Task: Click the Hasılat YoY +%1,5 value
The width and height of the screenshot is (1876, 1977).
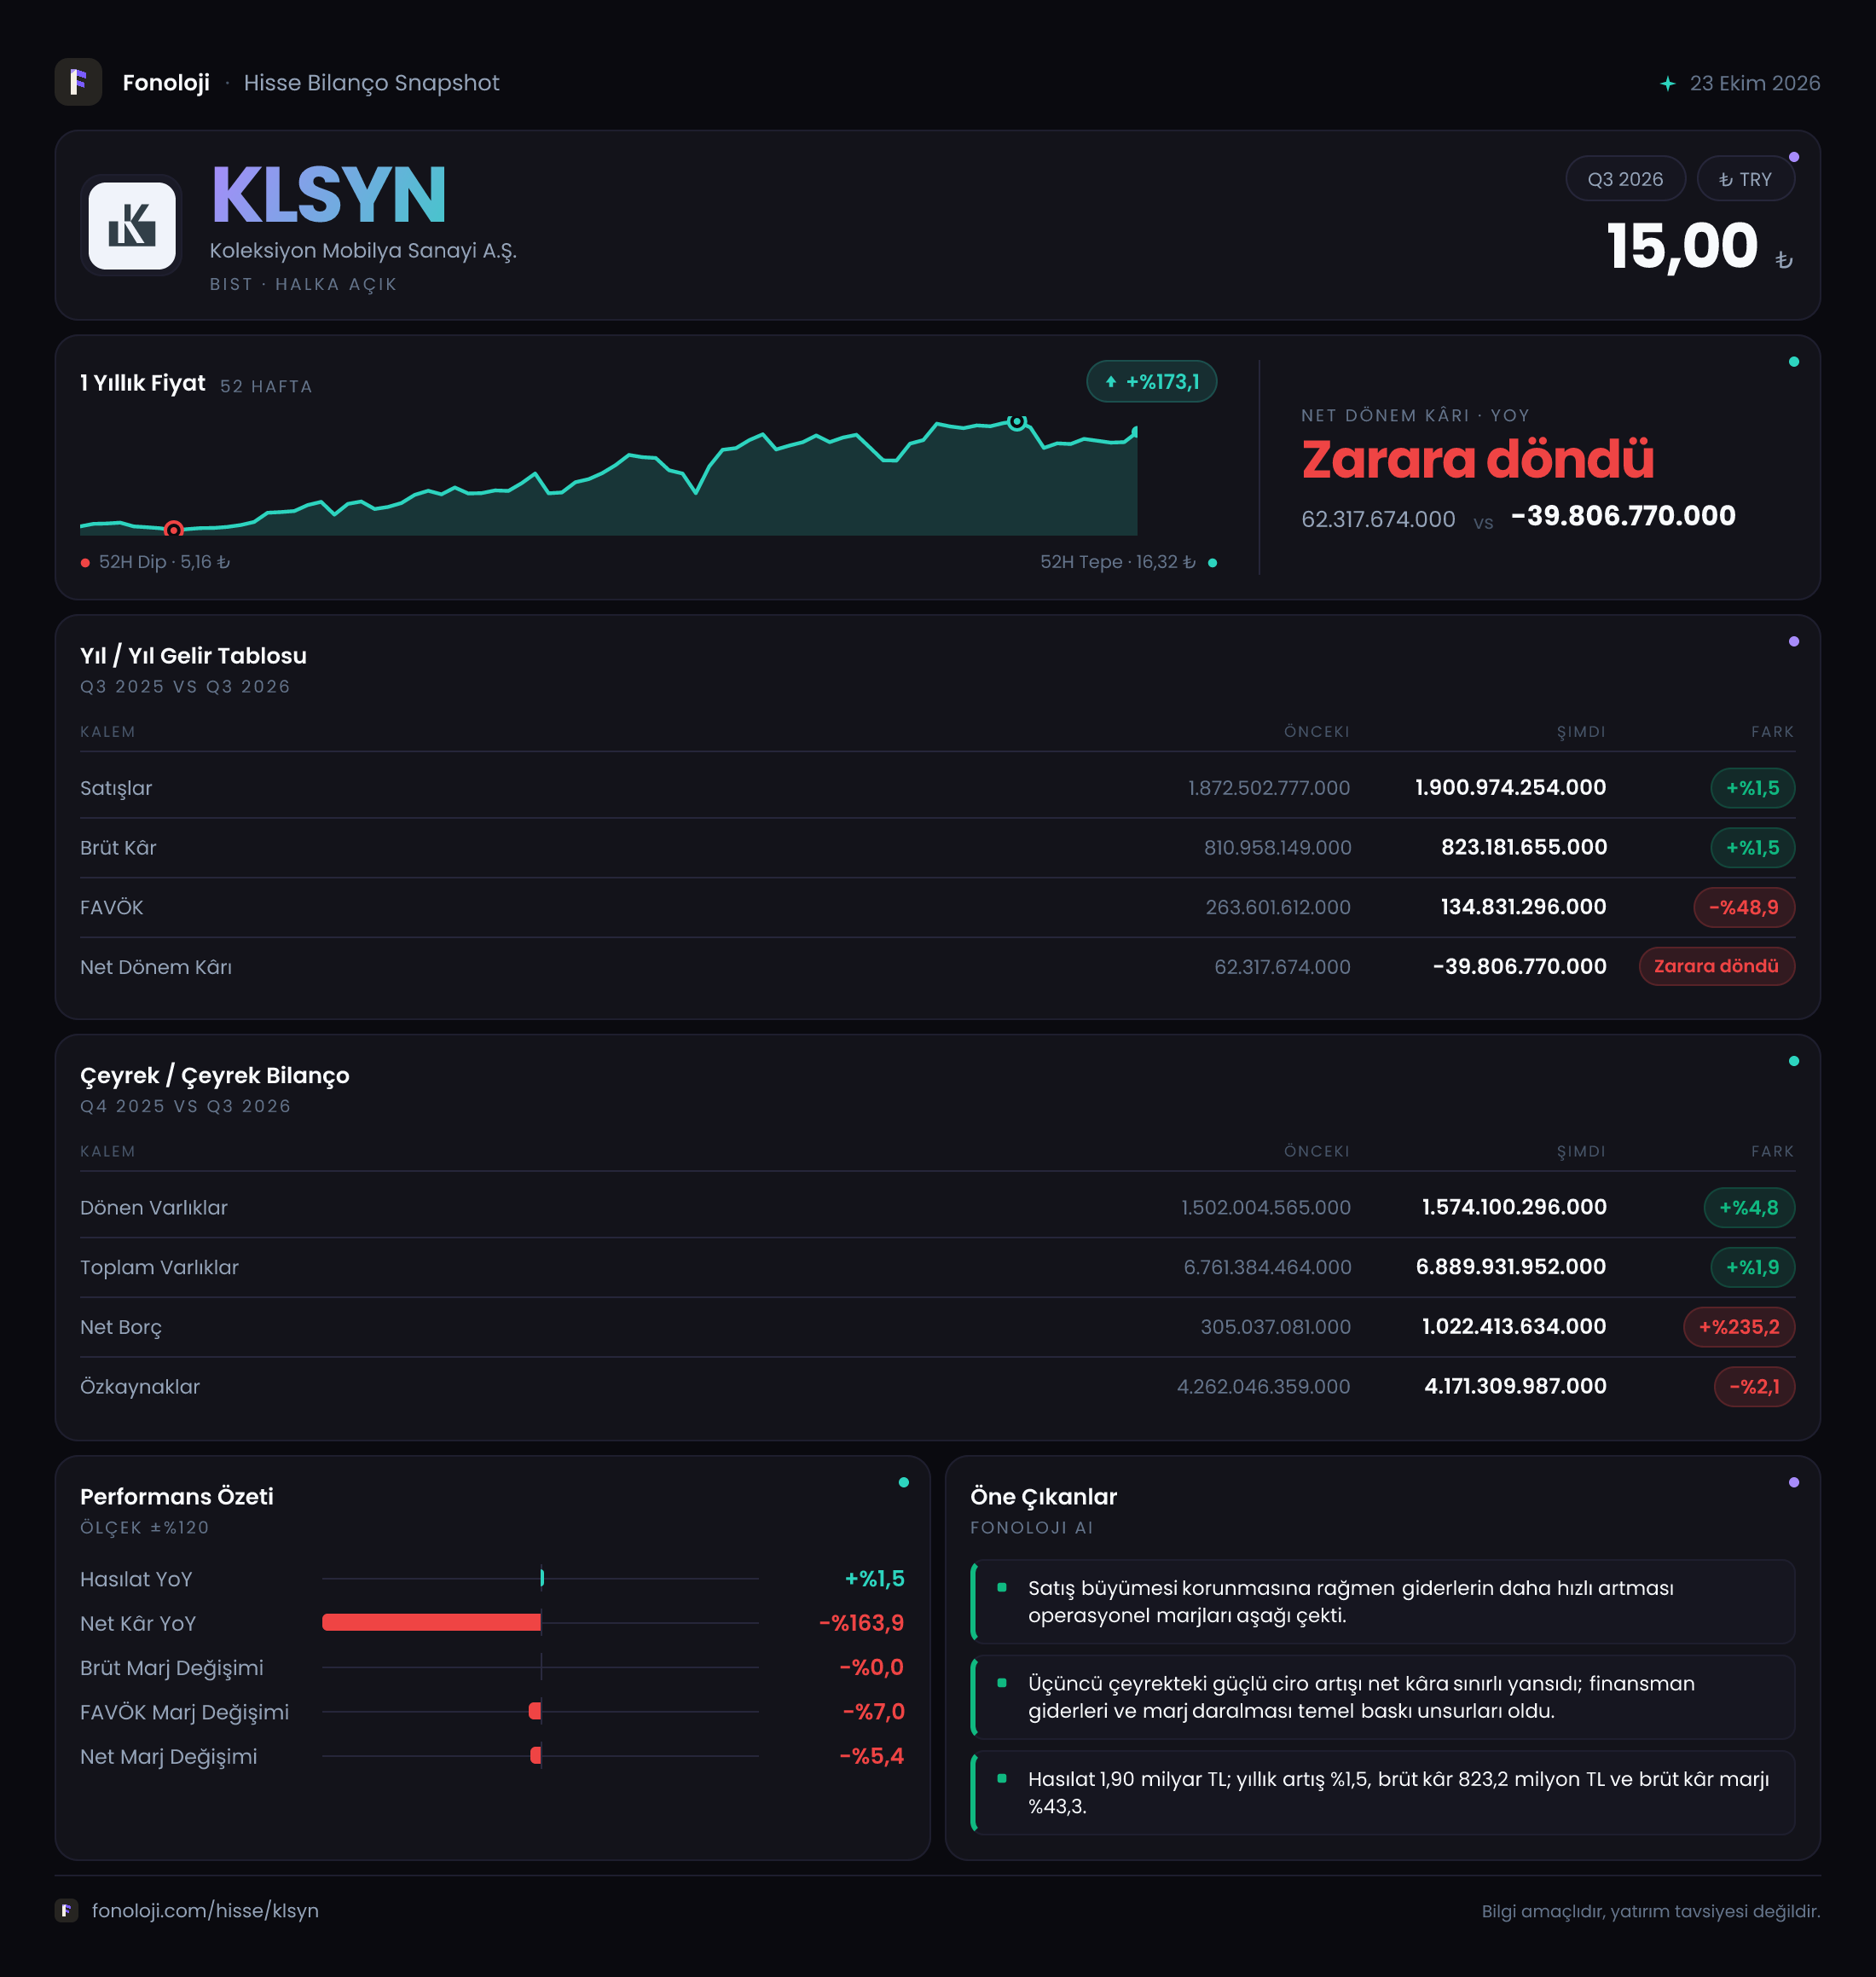Action: (874, 1578)
